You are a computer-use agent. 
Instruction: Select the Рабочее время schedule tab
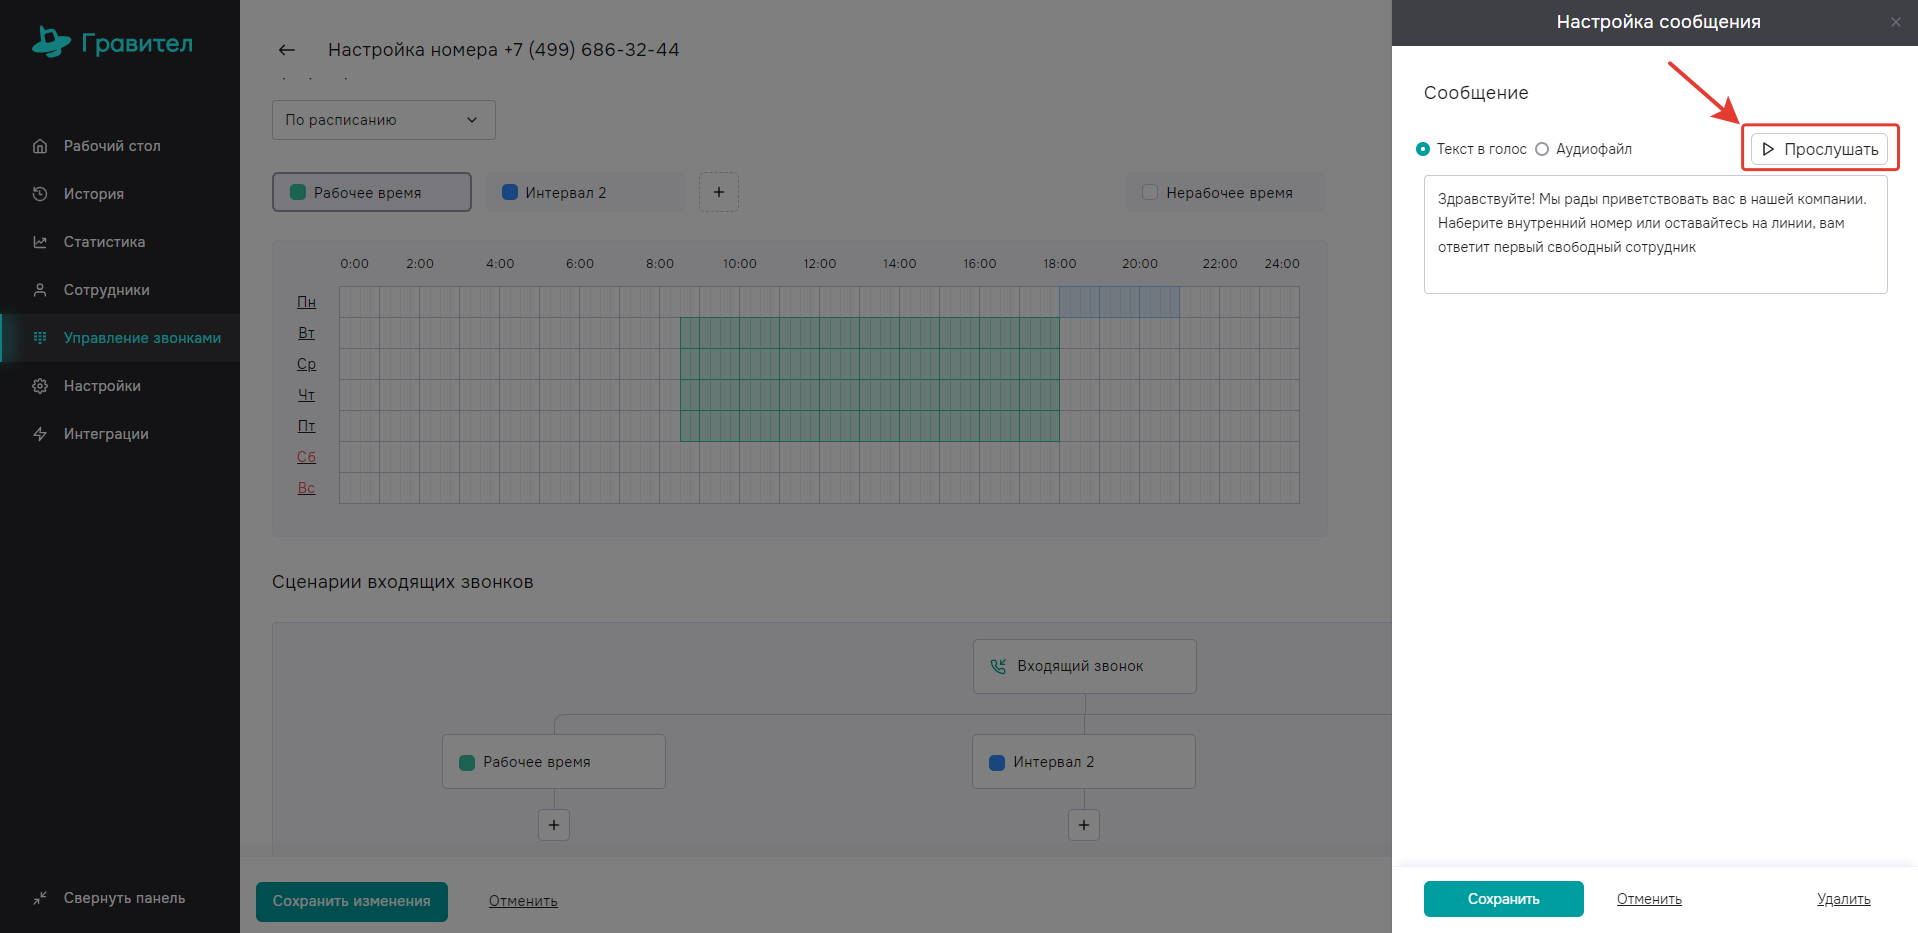[371, 192]
